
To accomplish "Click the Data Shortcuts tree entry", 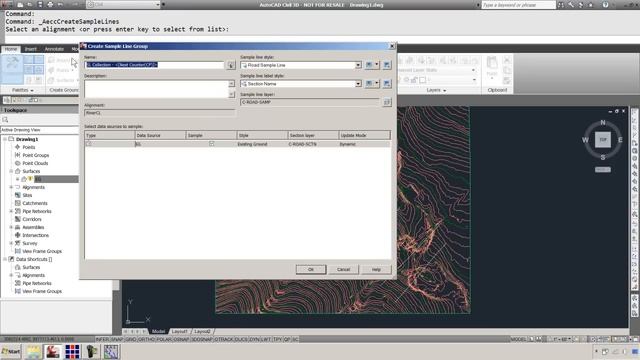I will click(x=33, y=259).
